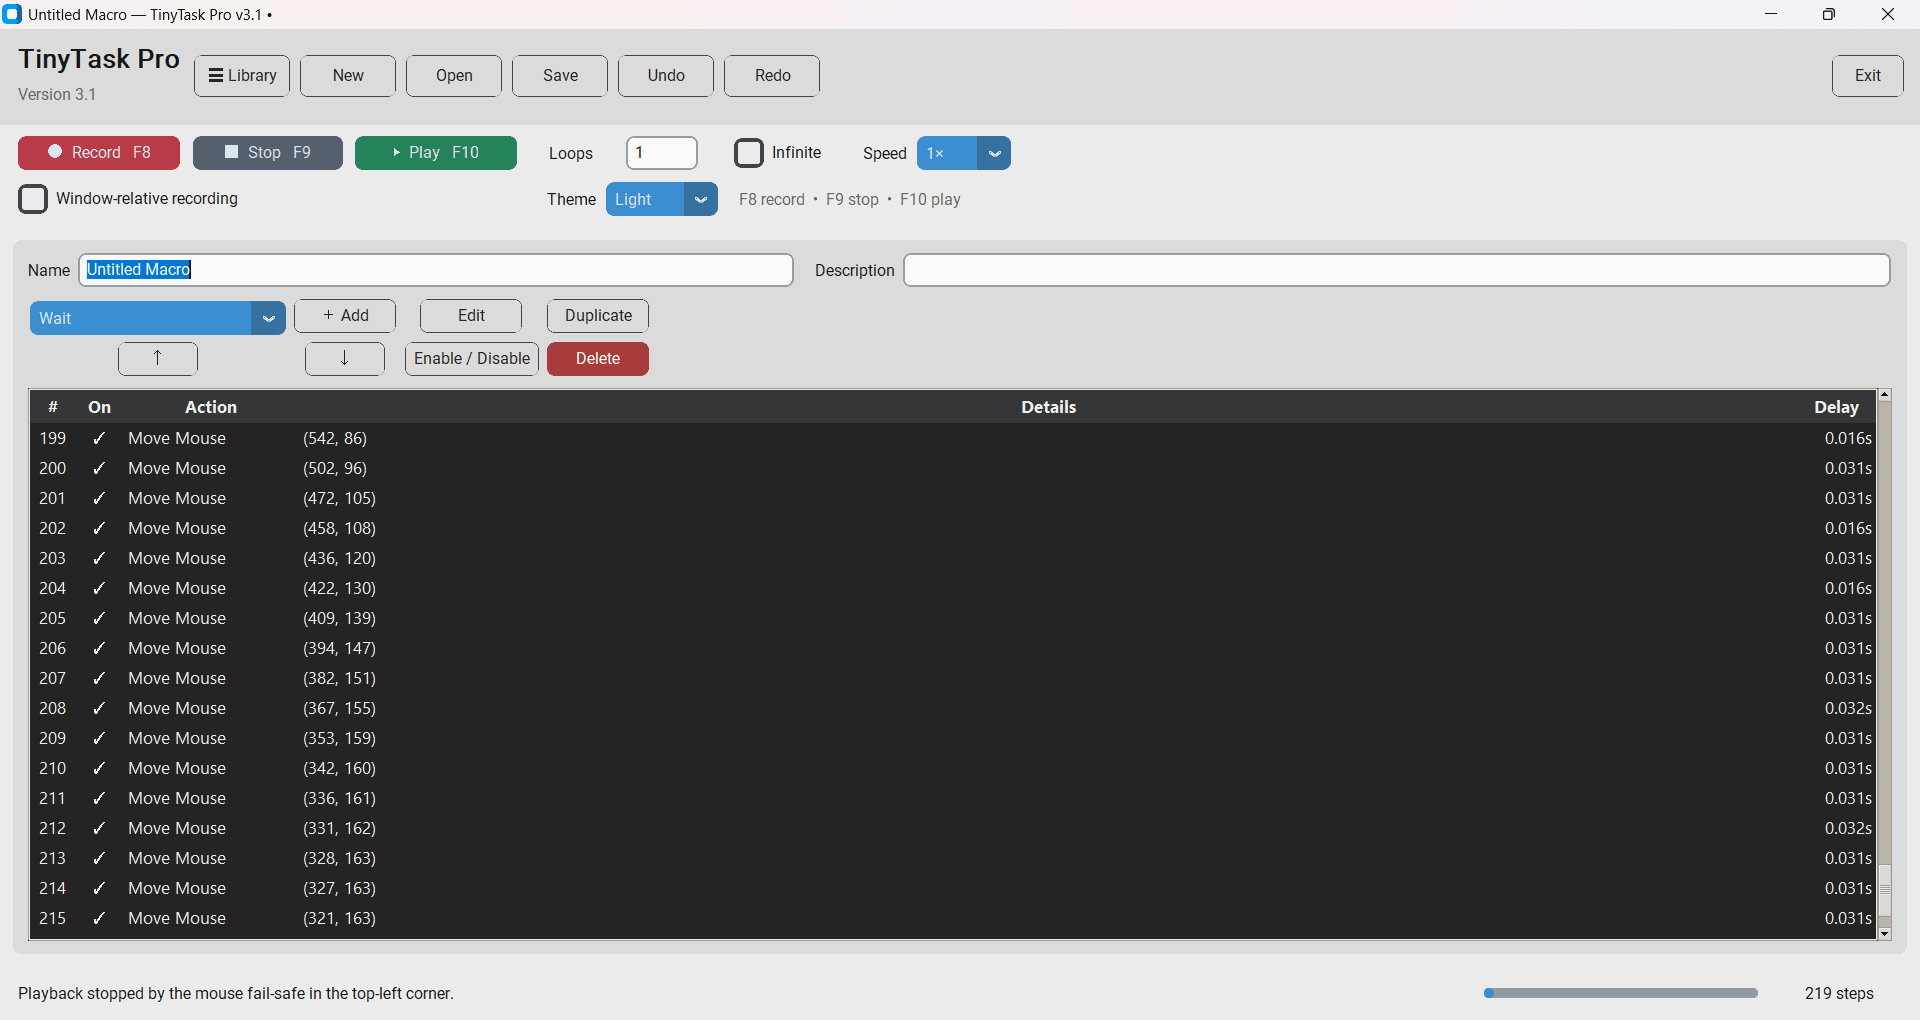1920x1020 pixels.
Task: Click the Details column header
Action: 1049,407
